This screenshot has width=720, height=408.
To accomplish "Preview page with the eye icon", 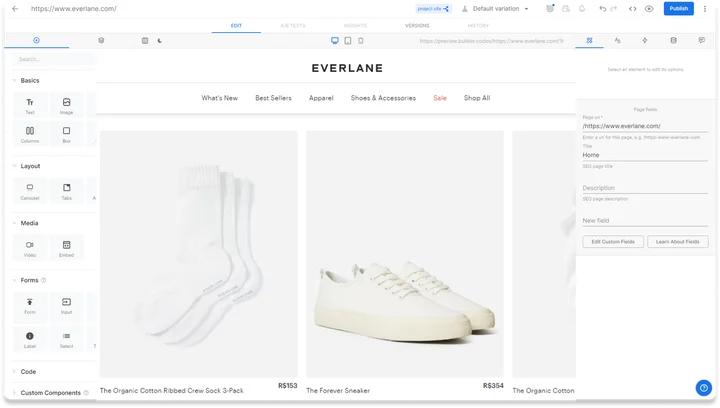I will coord(649,9).
